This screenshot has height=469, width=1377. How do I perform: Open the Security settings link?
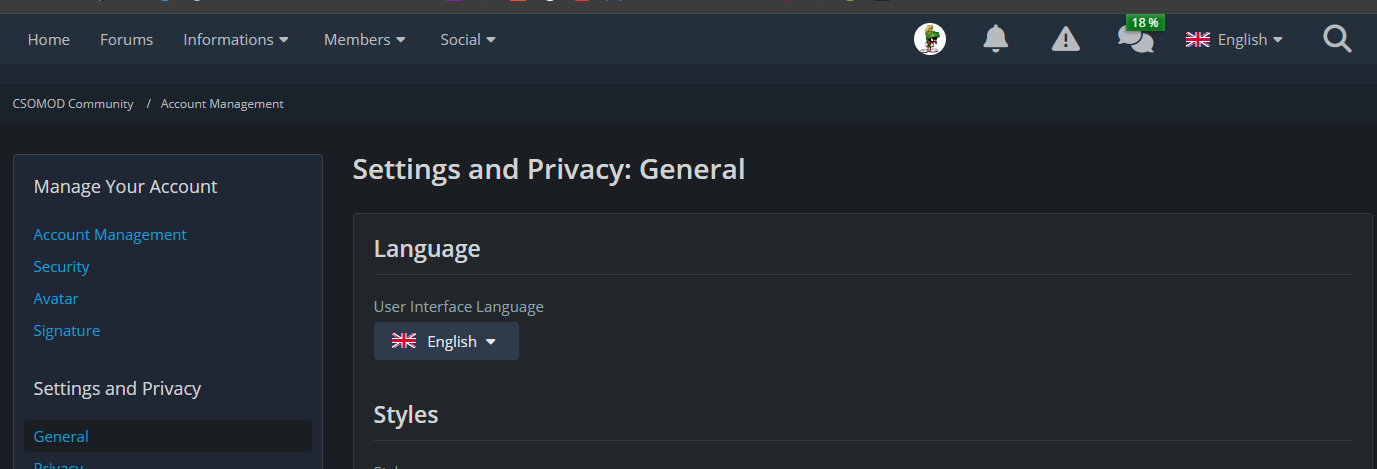coord(61,267)
